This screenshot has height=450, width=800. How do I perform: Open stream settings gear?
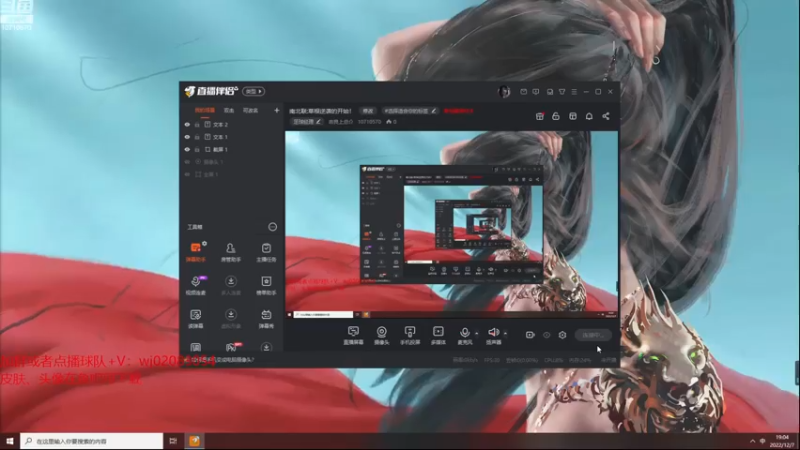pos(562,335)
